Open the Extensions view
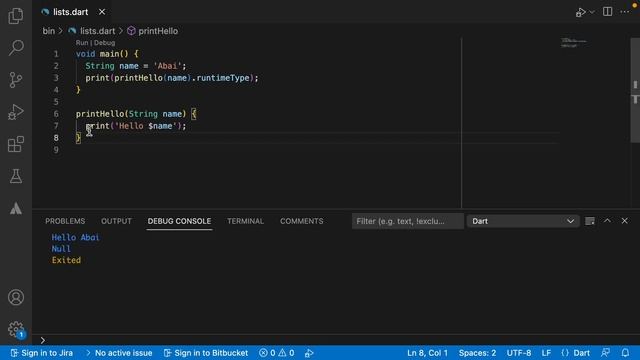Screen dimensions: 640x360 coord(16,144)
